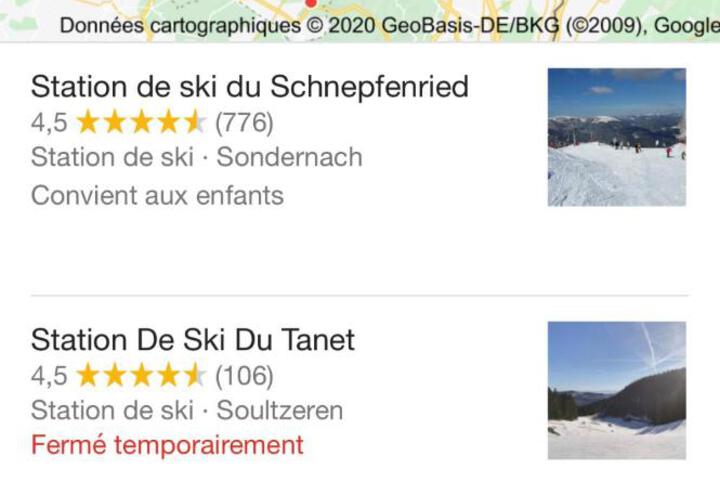This screenshot has width=720, height=480.
Task: Click the 4,5 rating number for Tanet
Action: [49, 376]
